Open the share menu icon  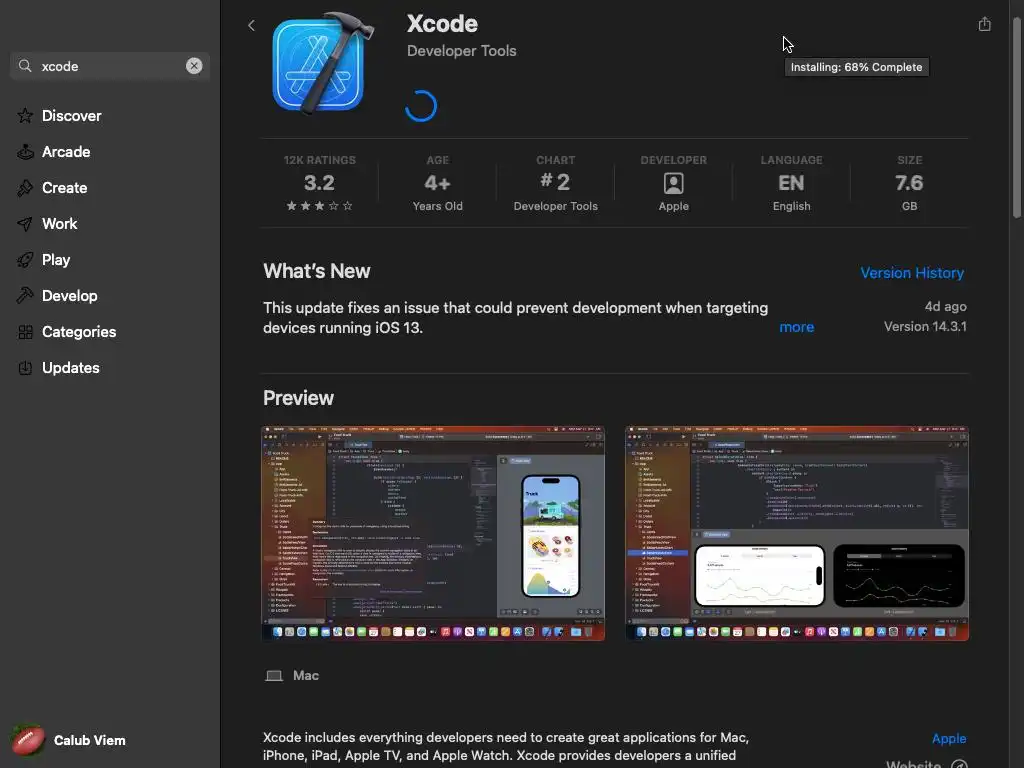pyautogui.click(x=984, y=25)
